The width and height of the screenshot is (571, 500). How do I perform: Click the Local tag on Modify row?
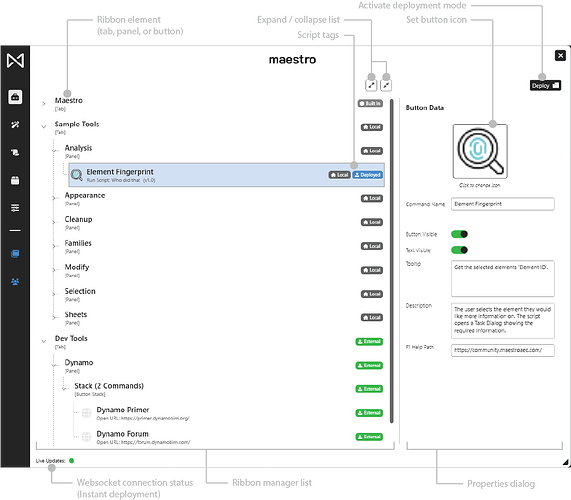(372, 270)
